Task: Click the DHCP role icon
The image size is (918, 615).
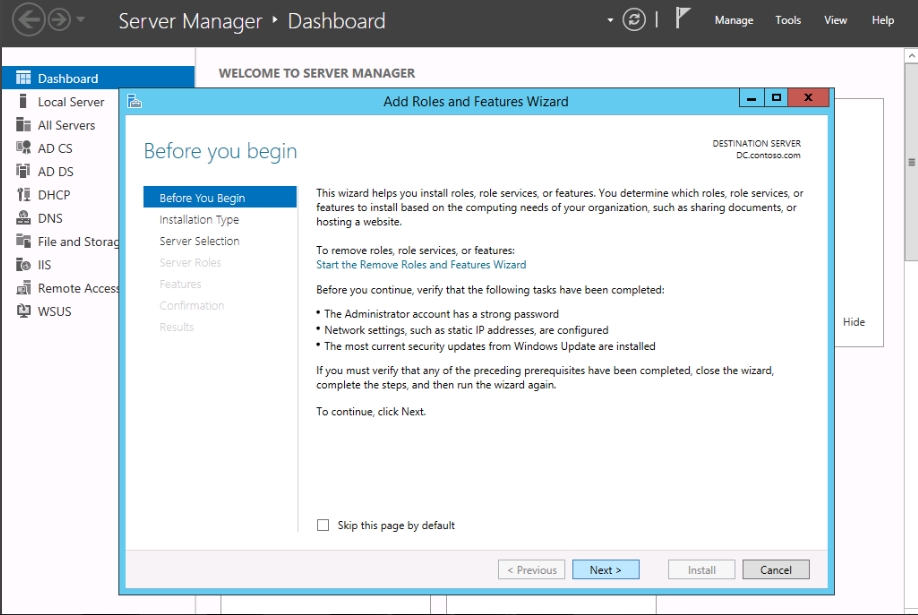Action: (23, 194)
